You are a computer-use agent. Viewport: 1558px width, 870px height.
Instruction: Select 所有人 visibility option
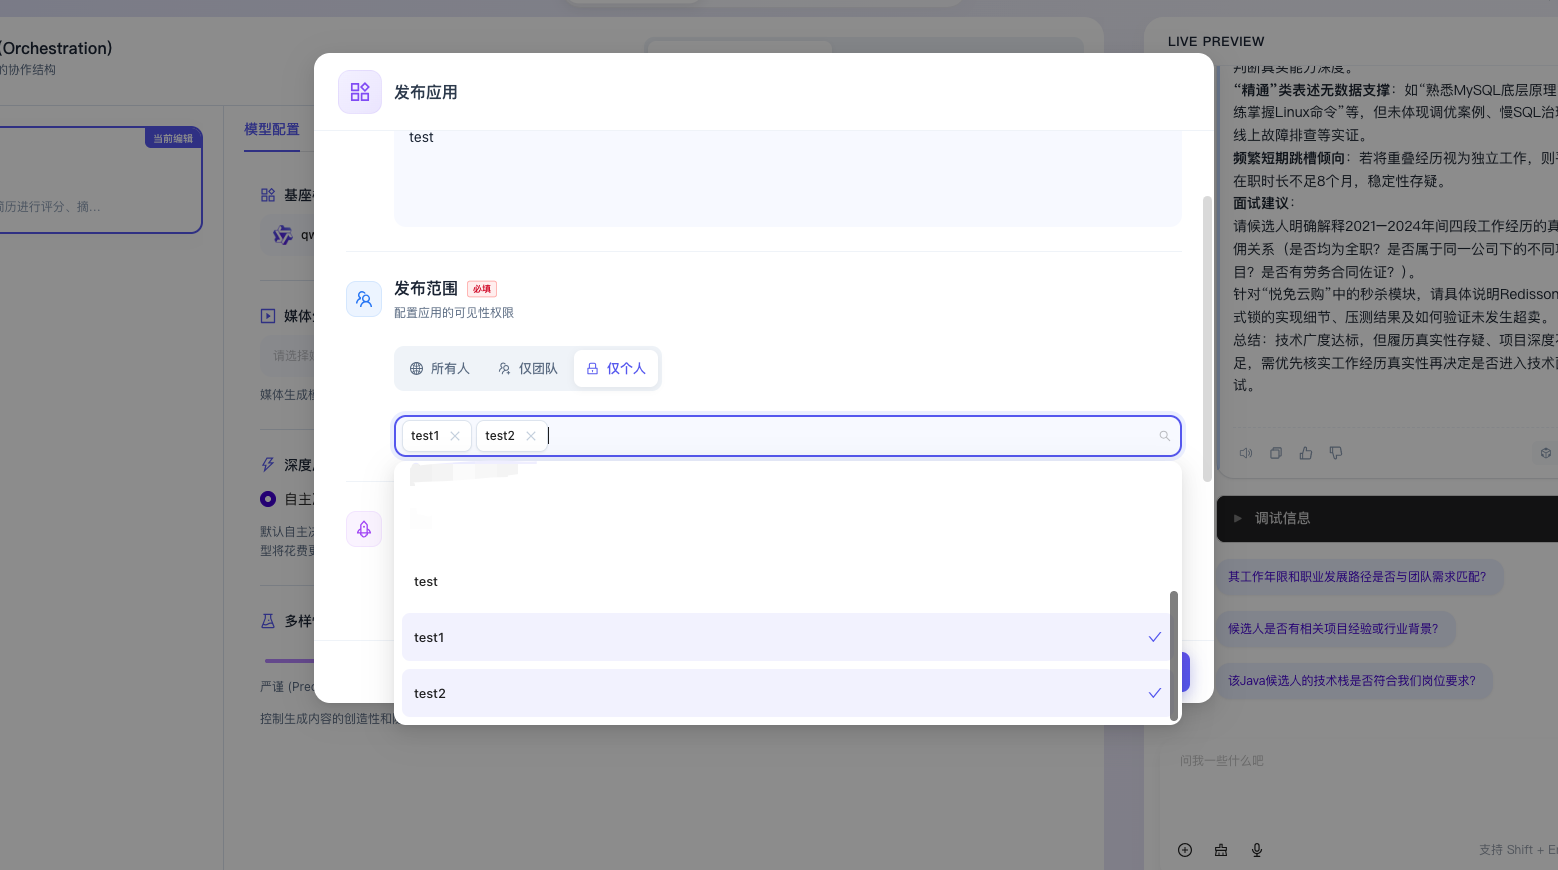click(x=440, y=369)
